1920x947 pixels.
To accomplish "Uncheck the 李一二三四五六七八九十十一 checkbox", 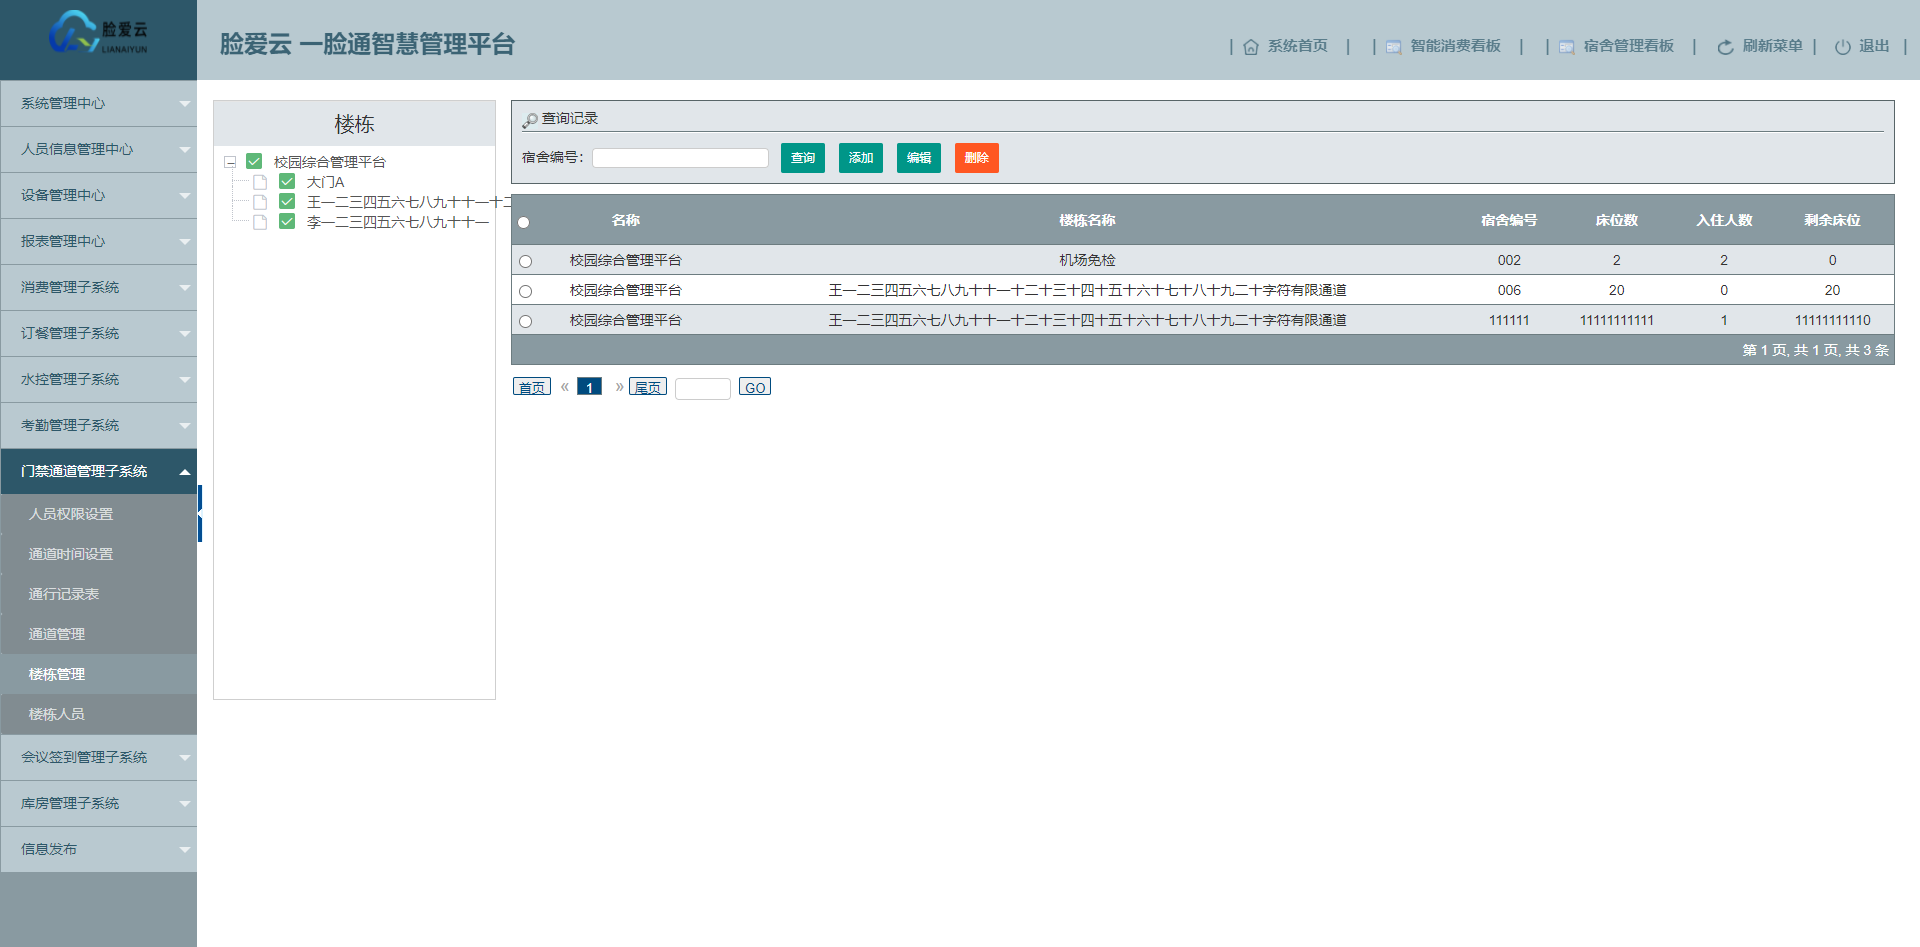I will tap(287, 221).
